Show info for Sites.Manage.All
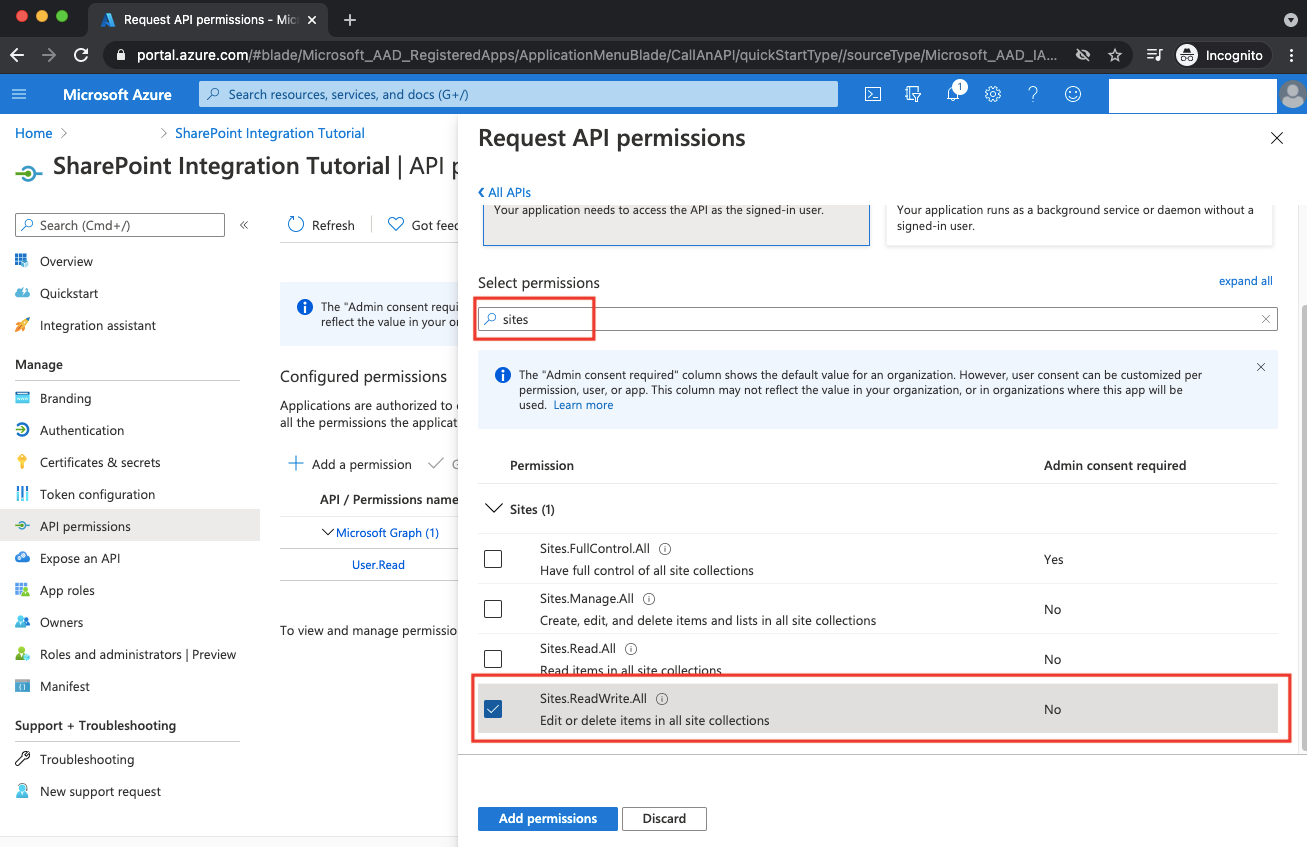 [649, 599]
